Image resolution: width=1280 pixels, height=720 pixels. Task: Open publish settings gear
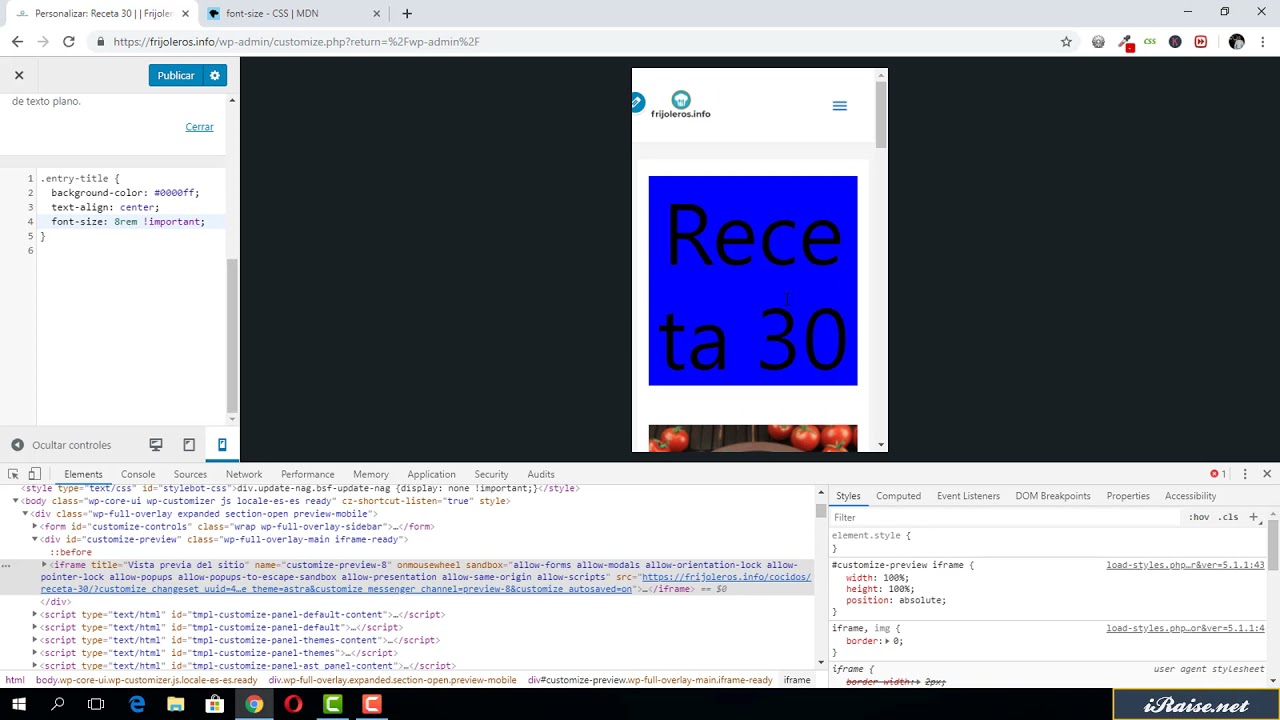pyautogui.click(x=214, y=75)
